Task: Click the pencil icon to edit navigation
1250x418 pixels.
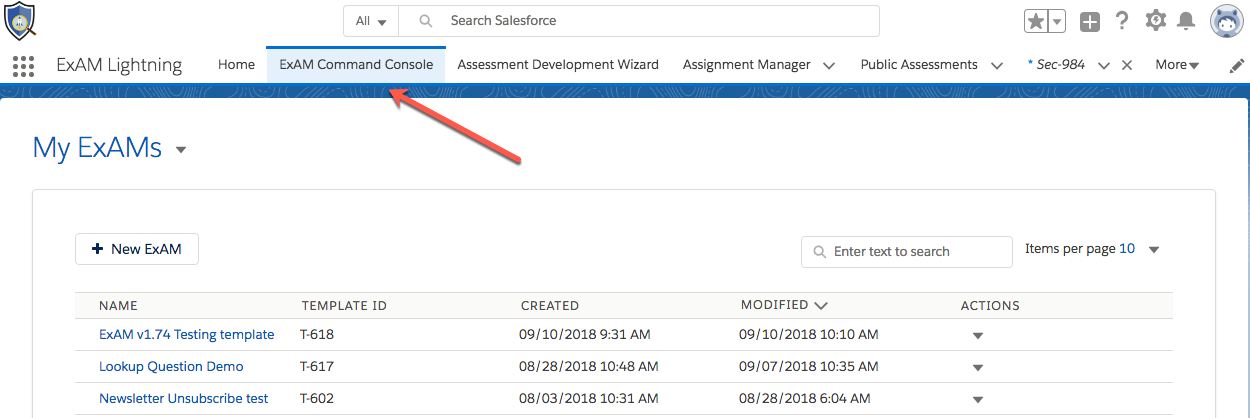Action: (1237, 65)
